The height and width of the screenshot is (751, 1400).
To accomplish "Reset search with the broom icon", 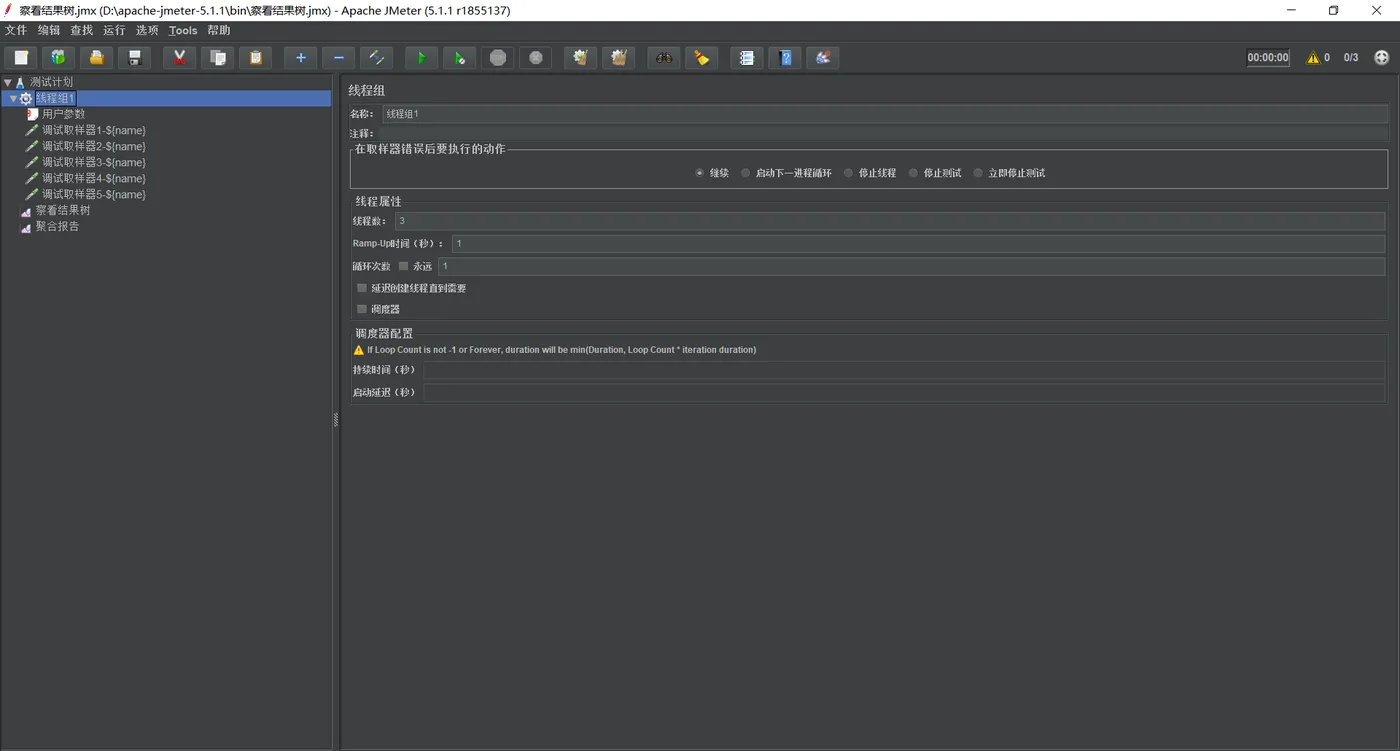I will [701, 58].
